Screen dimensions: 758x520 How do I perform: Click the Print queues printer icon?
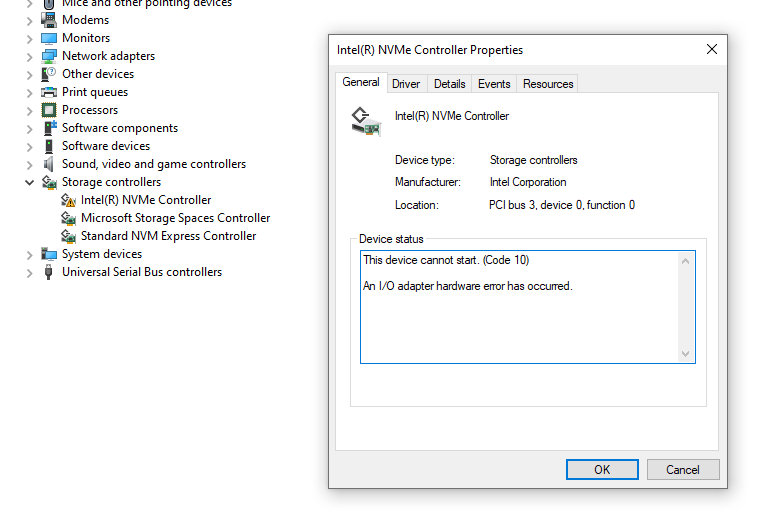coord(49,92)
